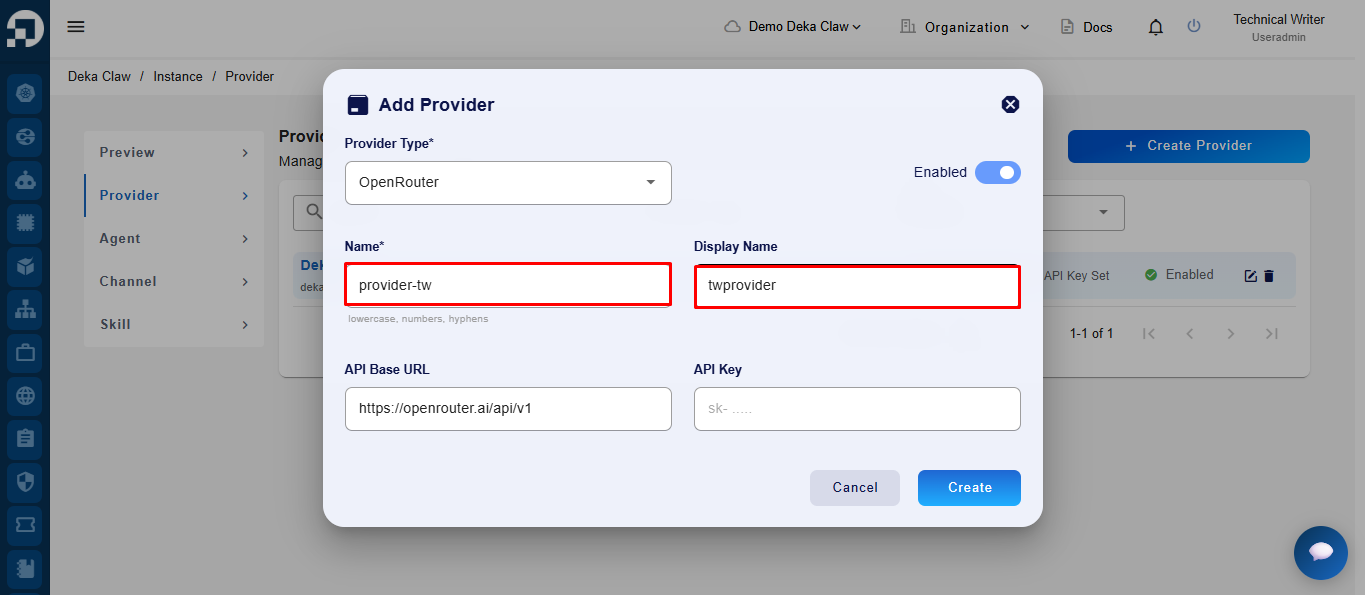Open the Provider Type dropdown
Viewport: 1365px width, 595px height.
click(x=508, y=183)
